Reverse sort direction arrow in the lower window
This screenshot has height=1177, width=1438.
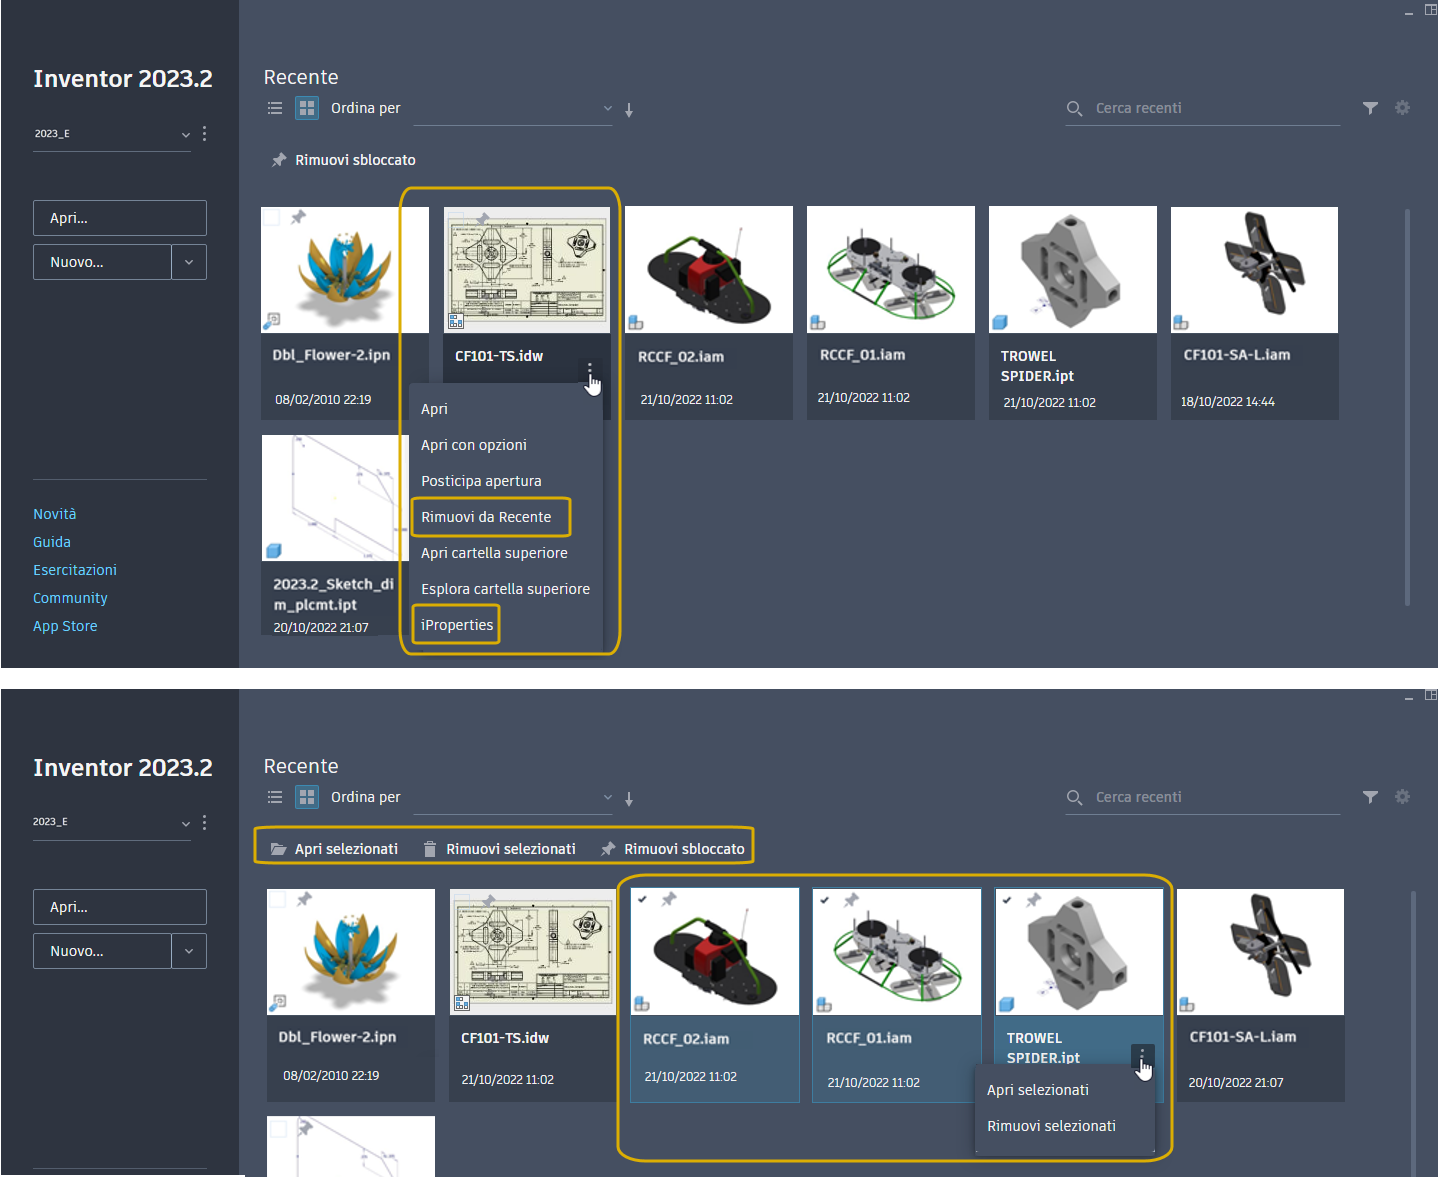pyautogui.click(x=629, y=799)
